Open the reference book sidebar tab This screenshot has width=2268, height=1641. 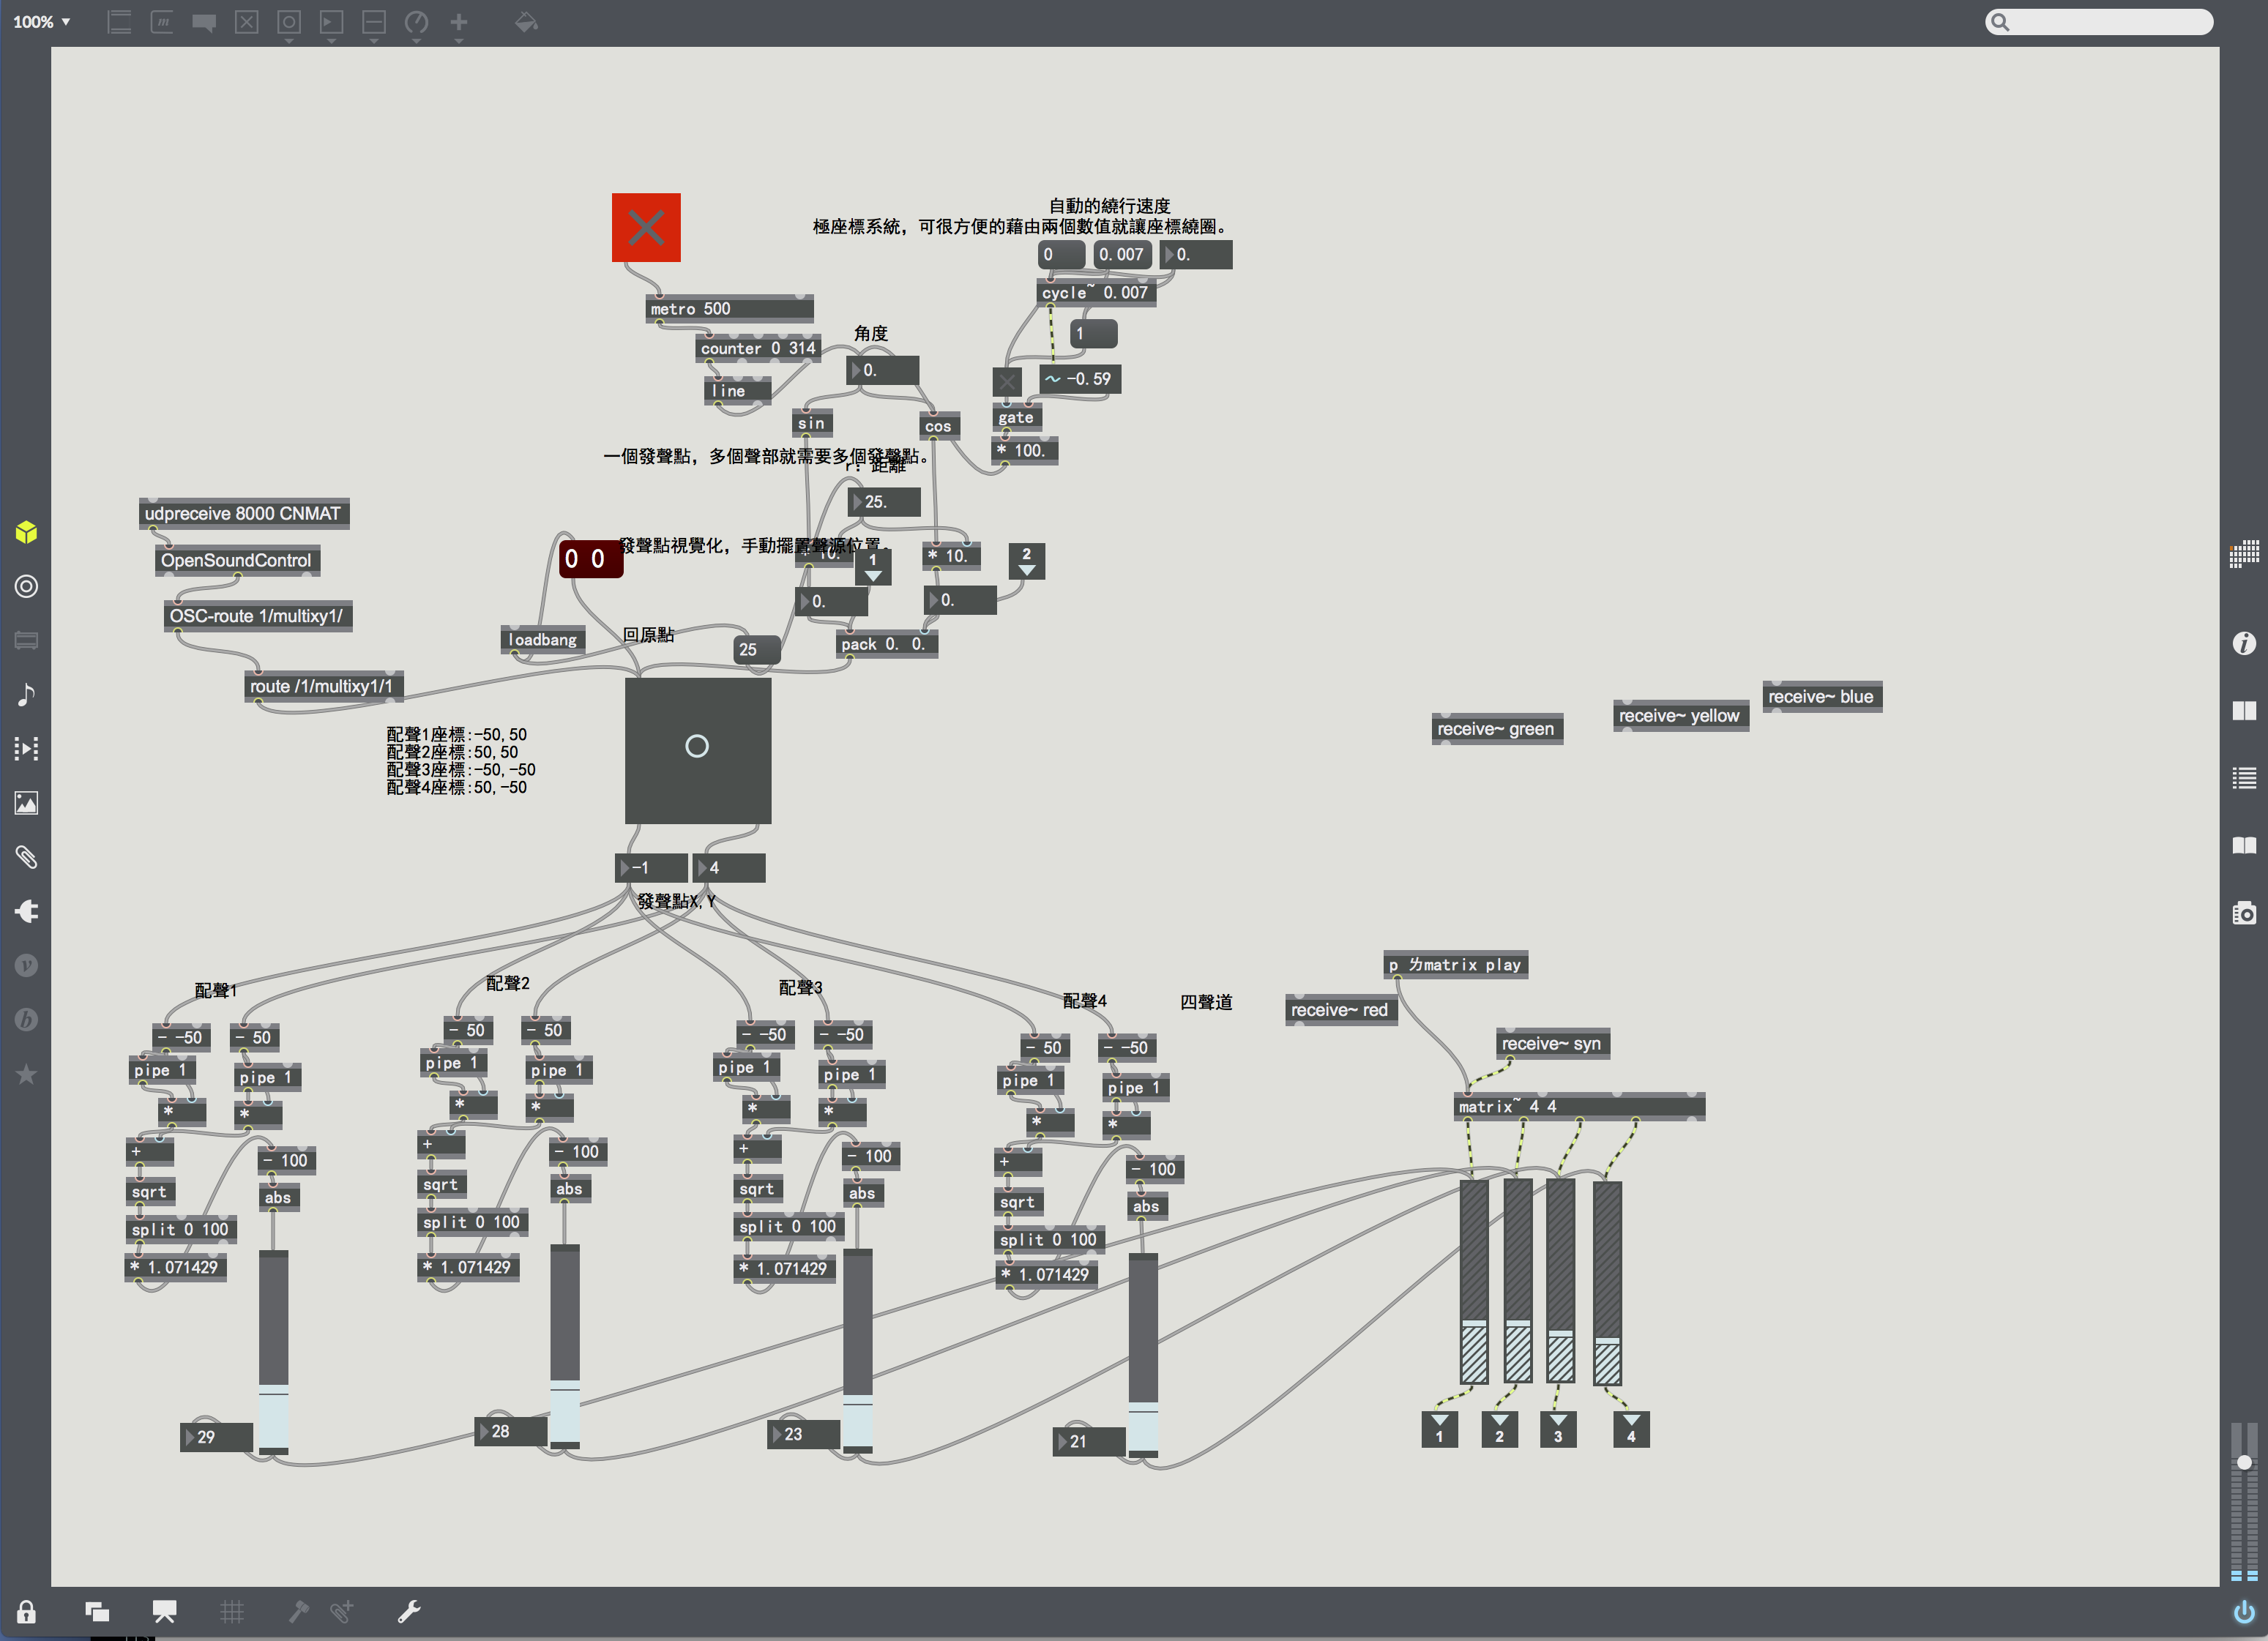coord(2244,846)
